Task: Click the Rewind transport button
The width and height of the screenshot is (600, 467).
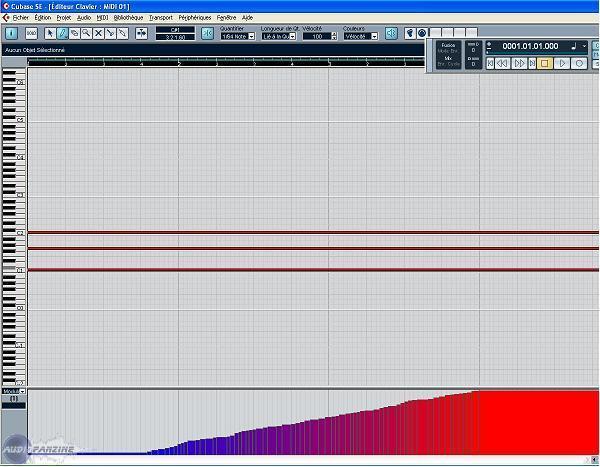Action: (502, 64)
